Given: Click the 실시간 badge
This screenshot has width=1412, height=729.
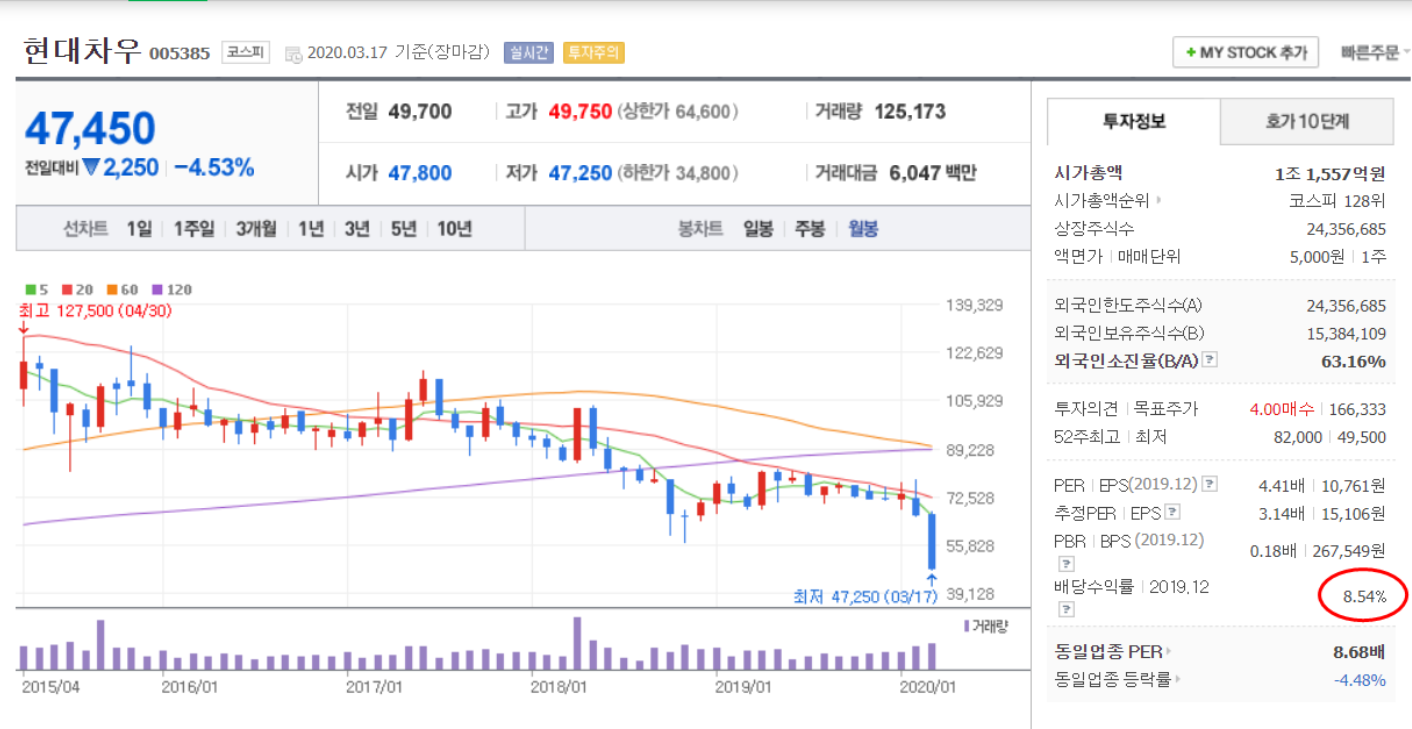Looking at the screenshot, I should coord(529,52).
